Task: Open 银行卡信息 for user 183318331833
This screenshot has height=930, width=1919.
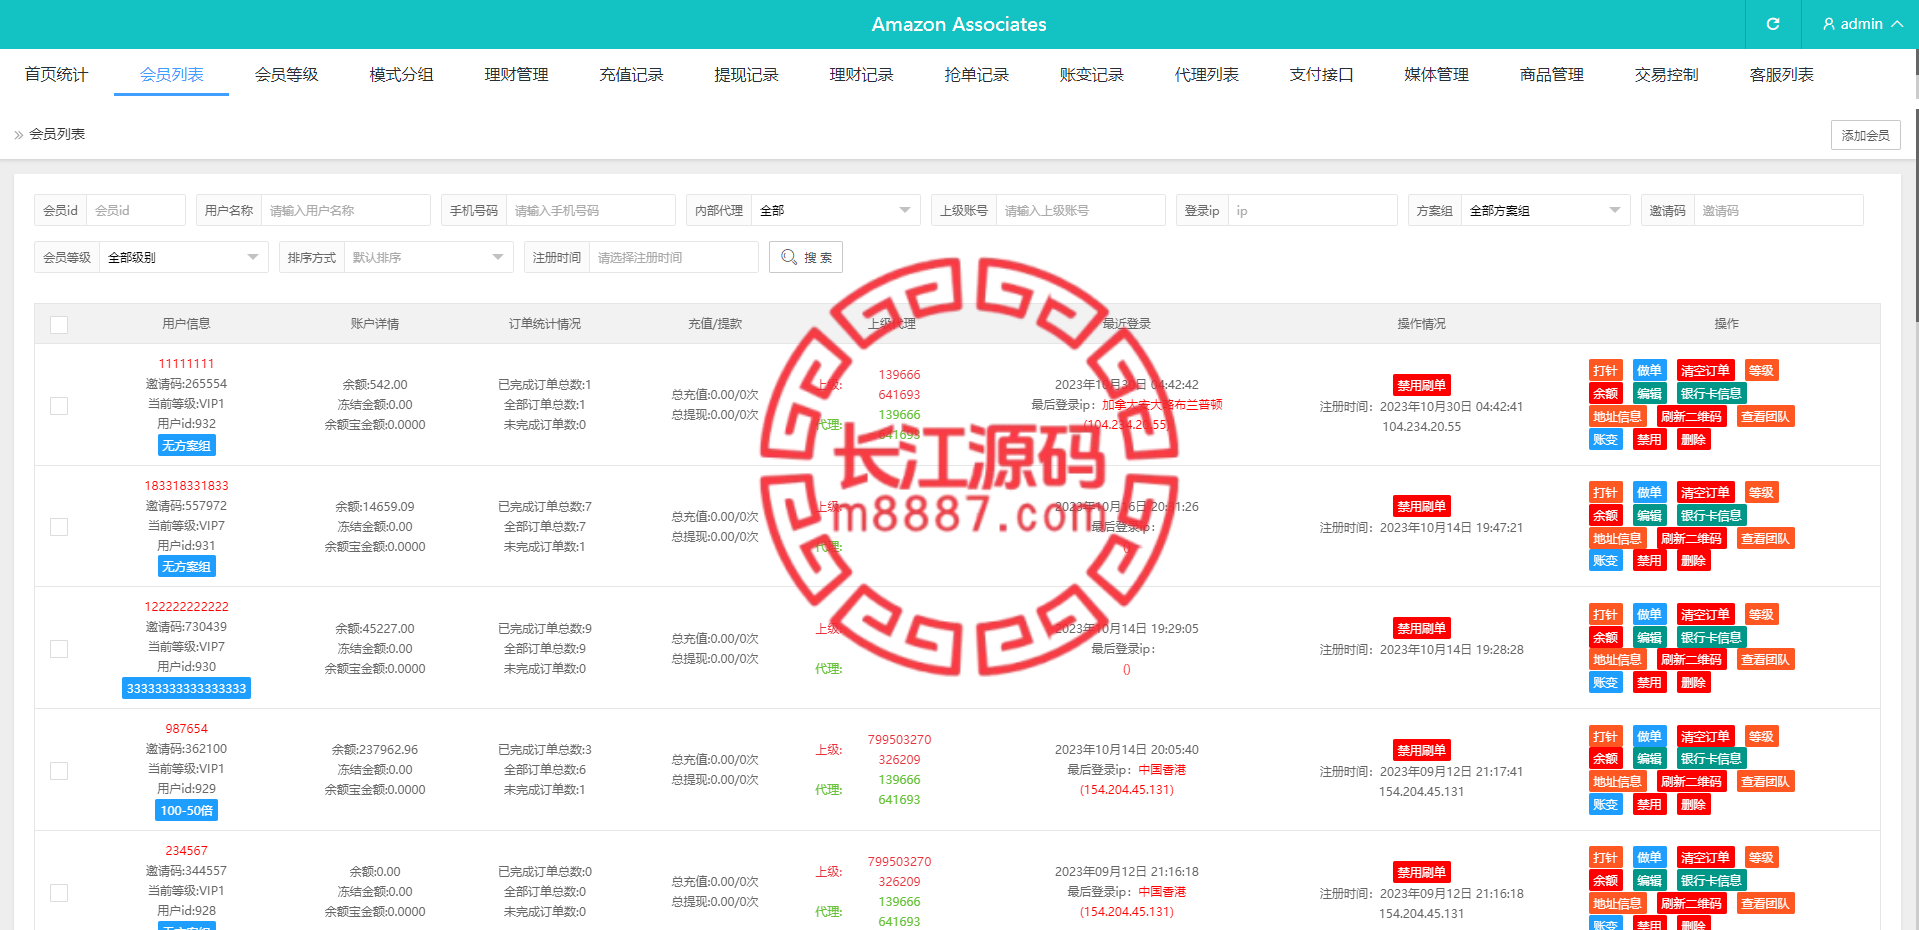Action: click(x=1711, y=515)
